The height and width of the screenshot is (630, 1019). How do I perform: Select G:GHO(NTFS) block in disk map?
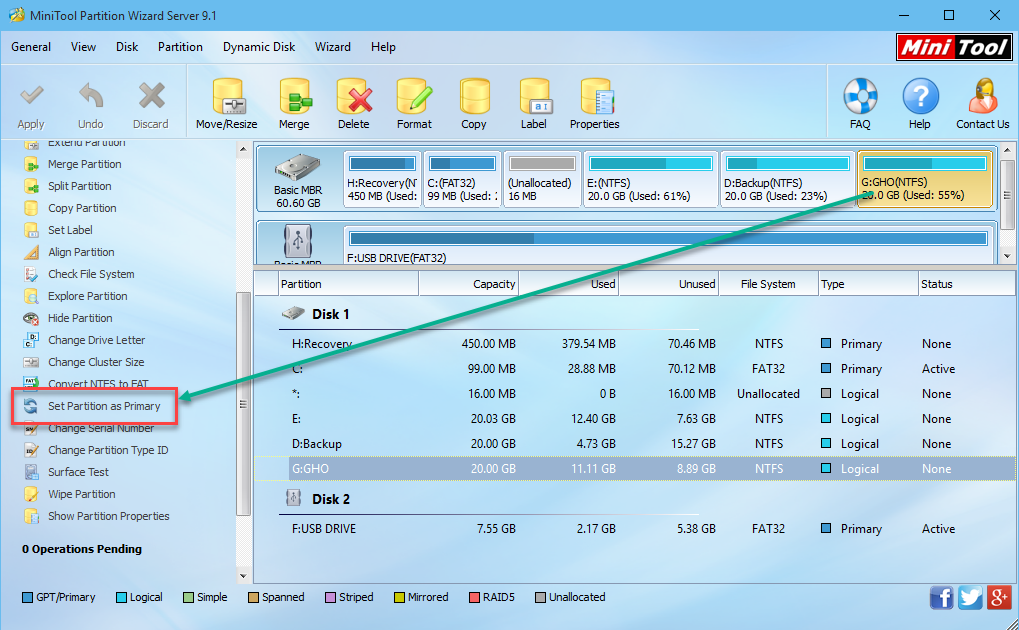tap(925, 179)
